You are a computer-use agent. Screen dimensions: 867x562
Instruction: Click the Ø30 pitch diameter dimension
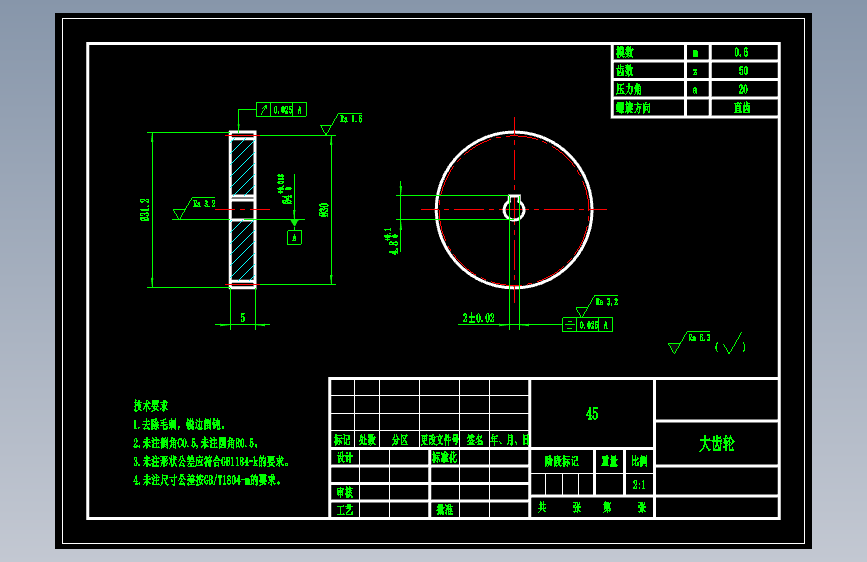point(324,210)
